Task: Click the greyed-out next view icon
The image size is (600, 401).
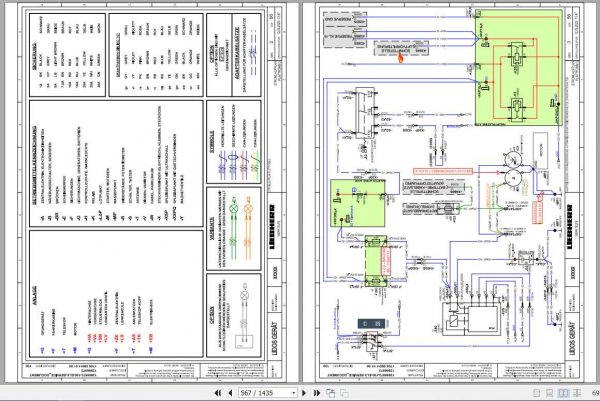Action: coord(344,393)
